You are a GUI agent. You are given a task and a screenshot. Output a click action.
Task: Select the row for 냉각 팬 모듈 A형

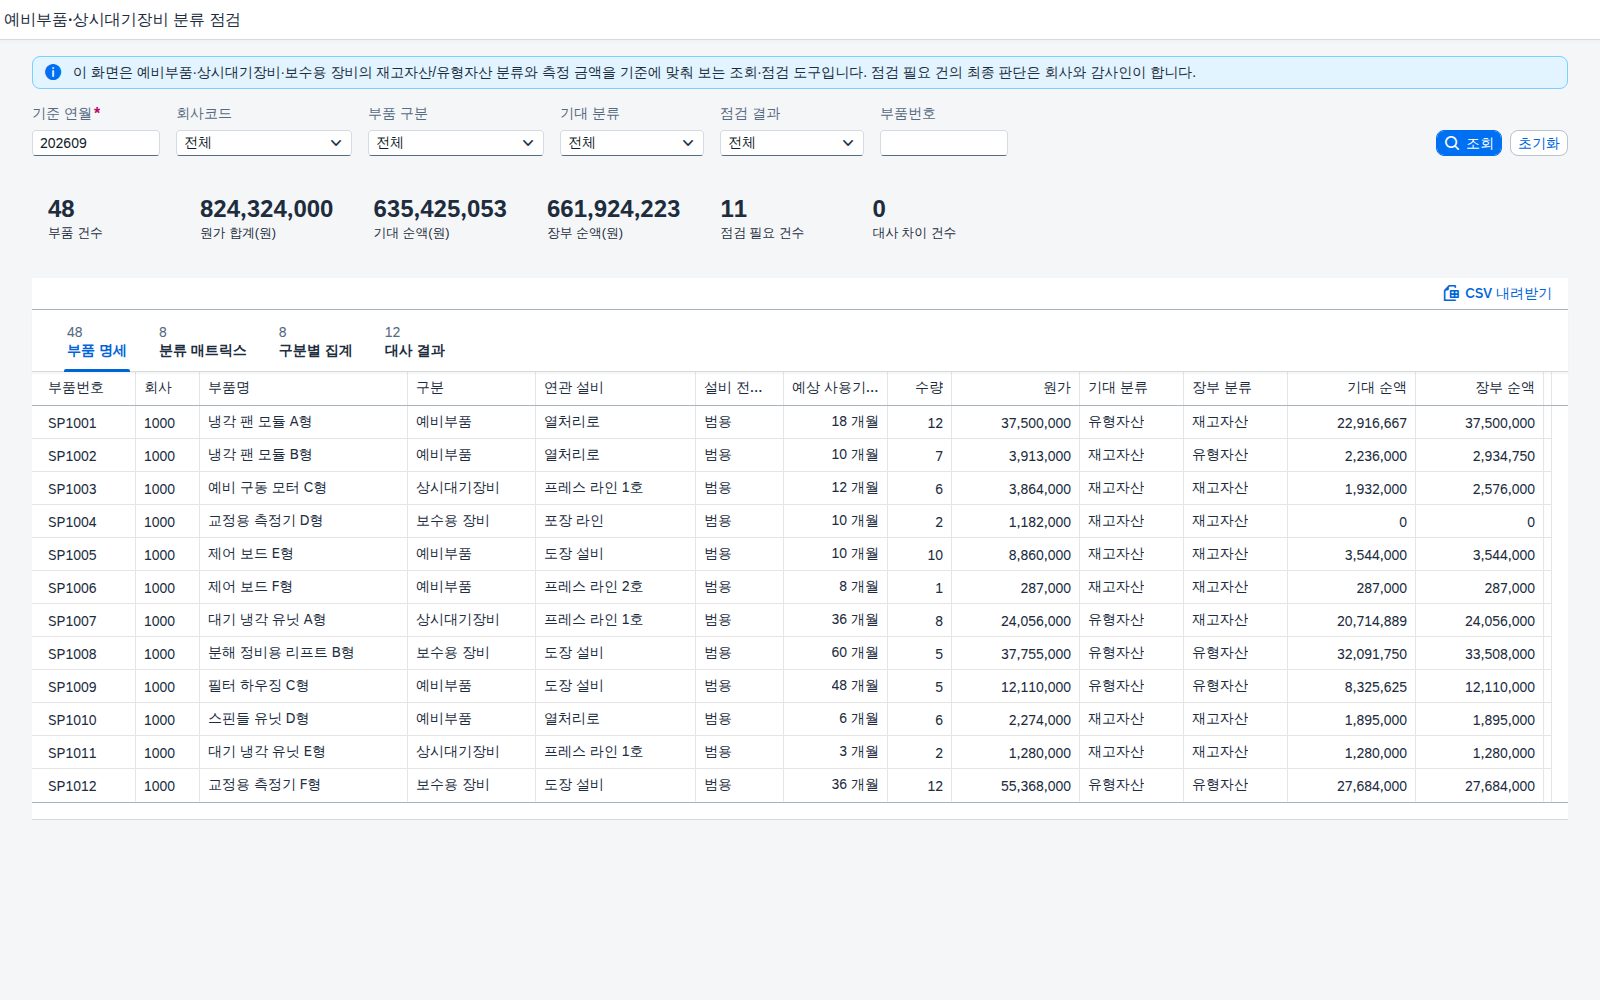[x=790, y=422]
